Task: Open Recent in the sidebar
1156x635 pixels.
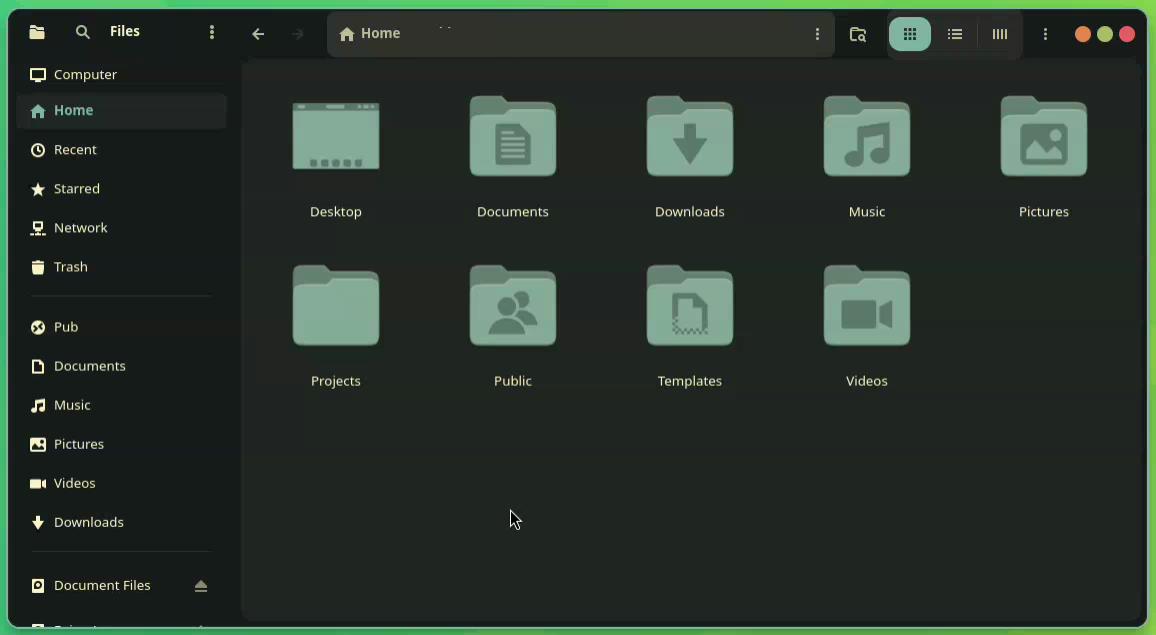Action: pos(121,150)
